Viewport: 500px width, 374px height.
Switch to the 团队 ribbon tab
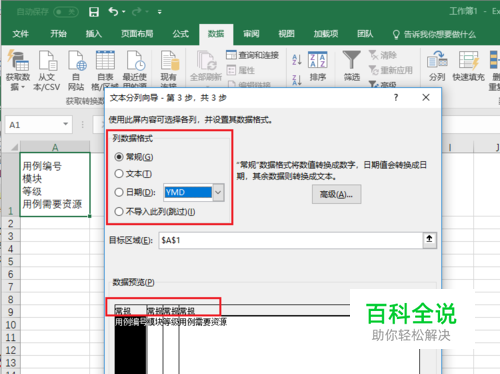click(365, 34)
